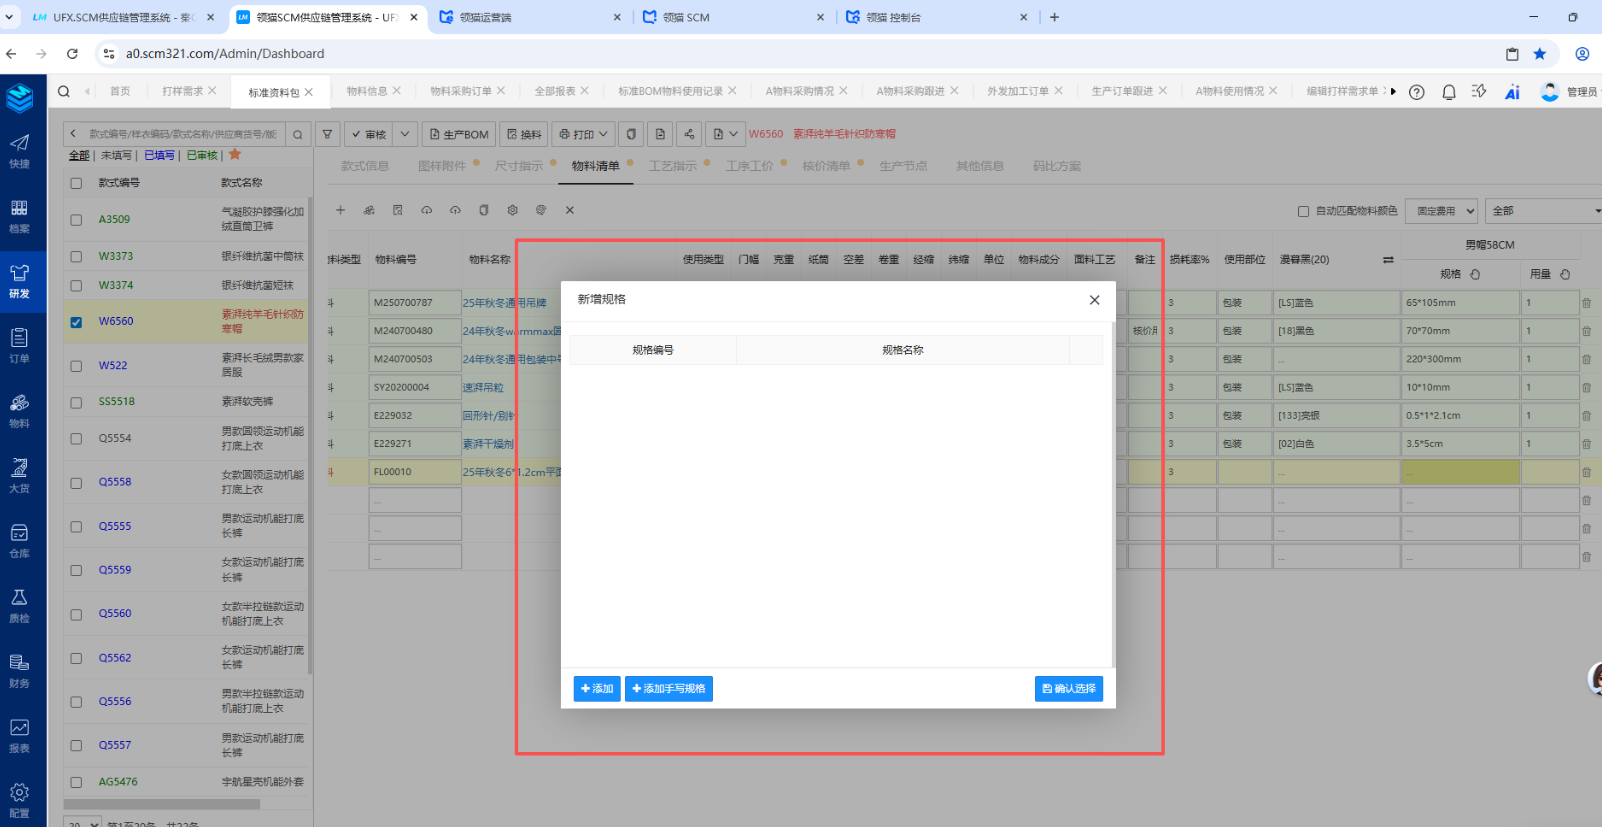Viewport: 1602px width, 827px height.
Task: Click the notification bell icon
Action: point(1448,92)
